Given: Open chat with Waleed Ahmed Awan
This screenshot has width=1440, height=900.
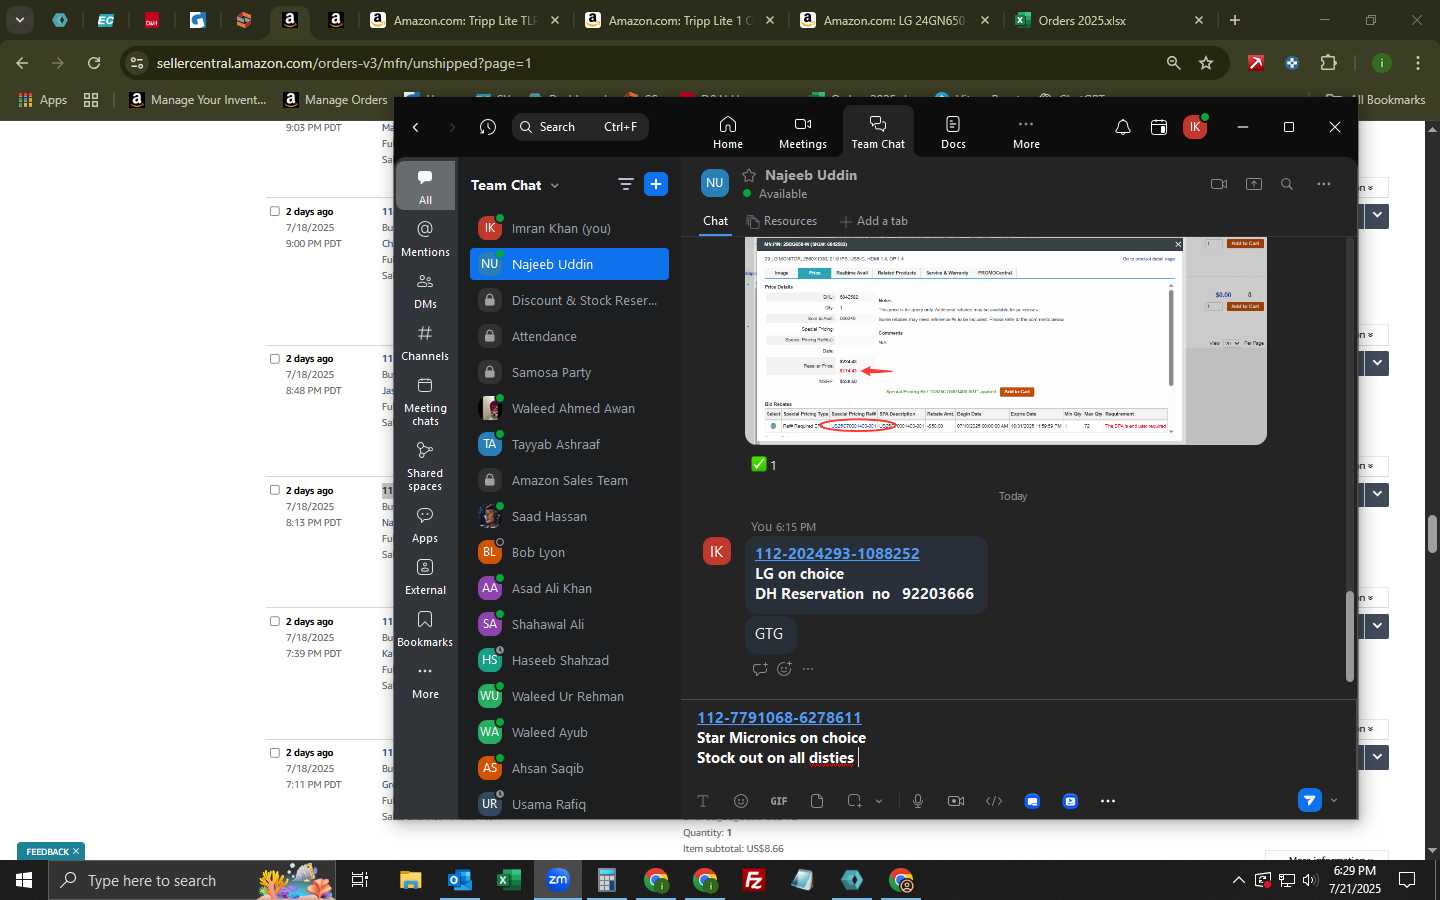Looking at the screenshot, I should pyautogui.click(x=569, y=408).
